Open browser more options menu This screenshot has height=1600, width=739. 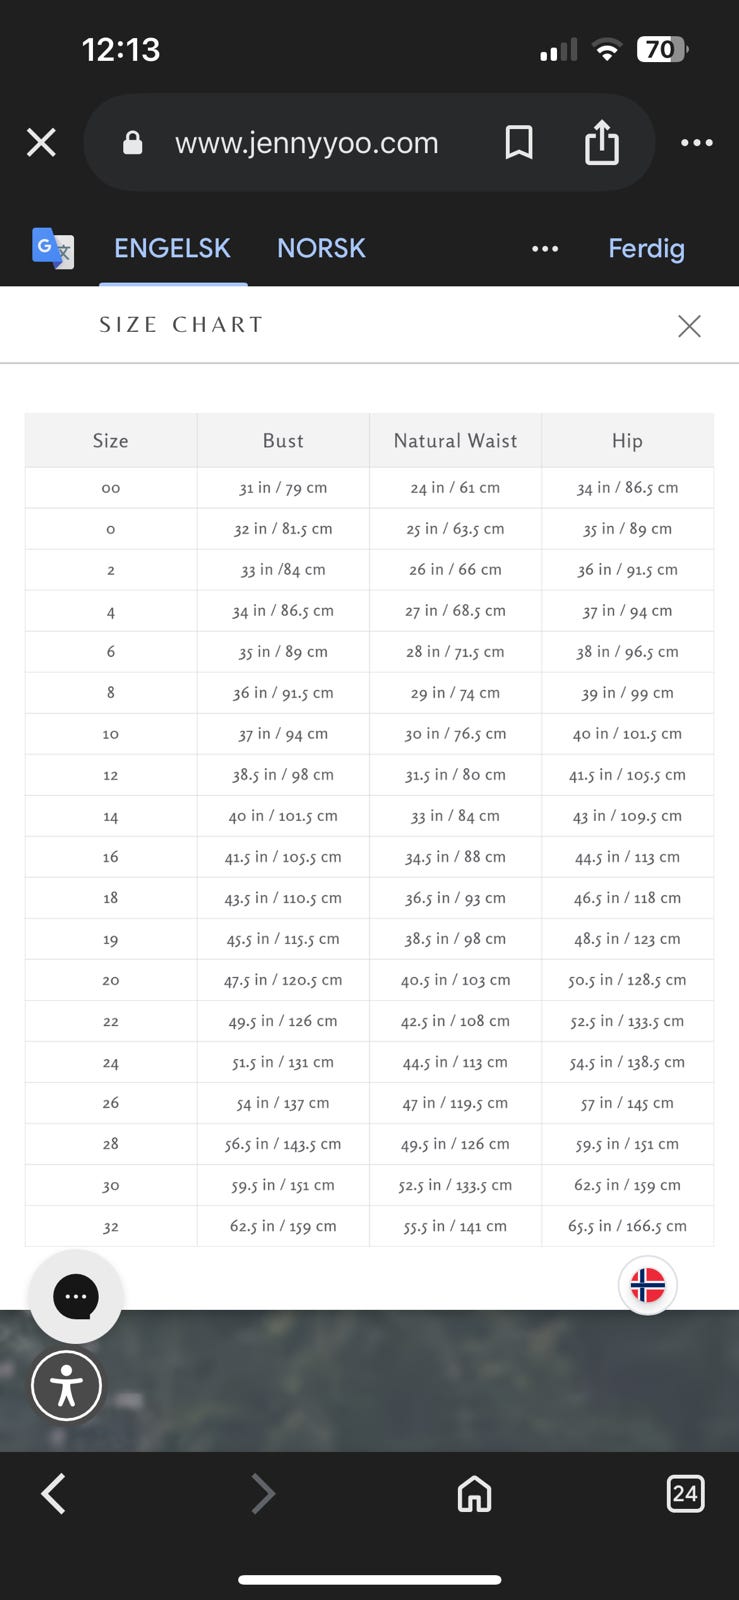pos(696,143)
